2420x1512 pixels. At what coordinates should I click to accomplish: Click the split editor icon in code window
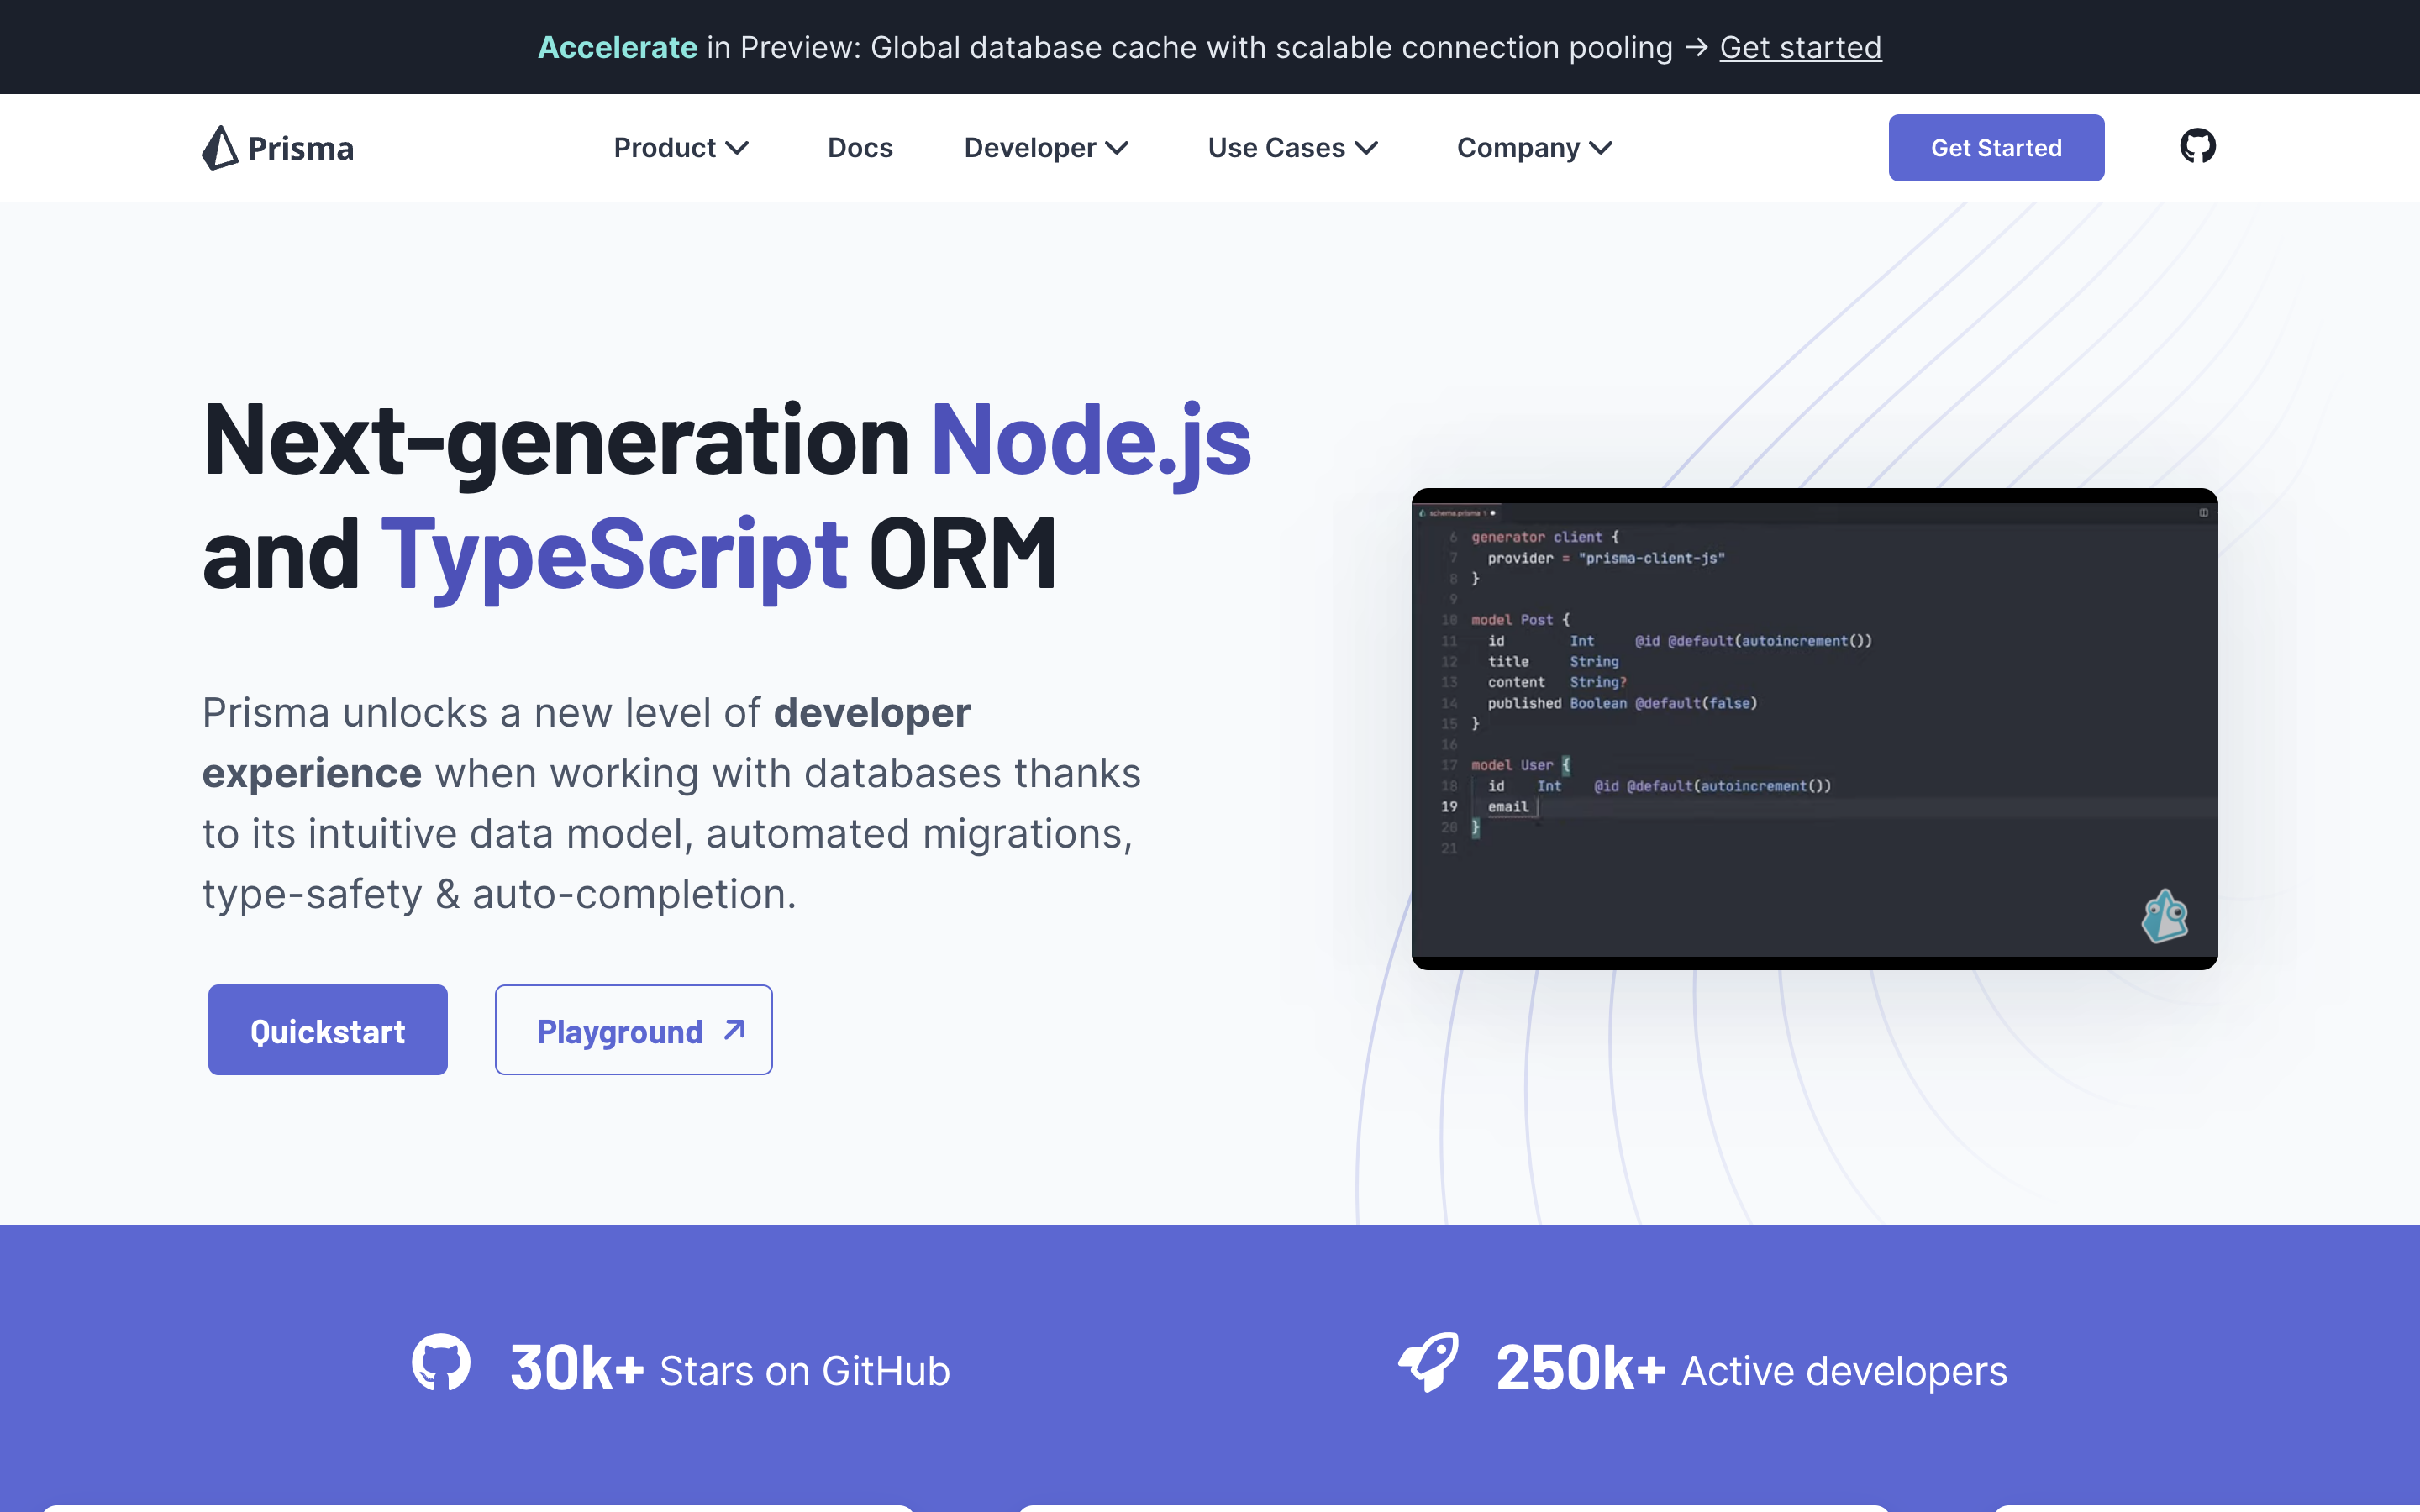[2203, 513]
